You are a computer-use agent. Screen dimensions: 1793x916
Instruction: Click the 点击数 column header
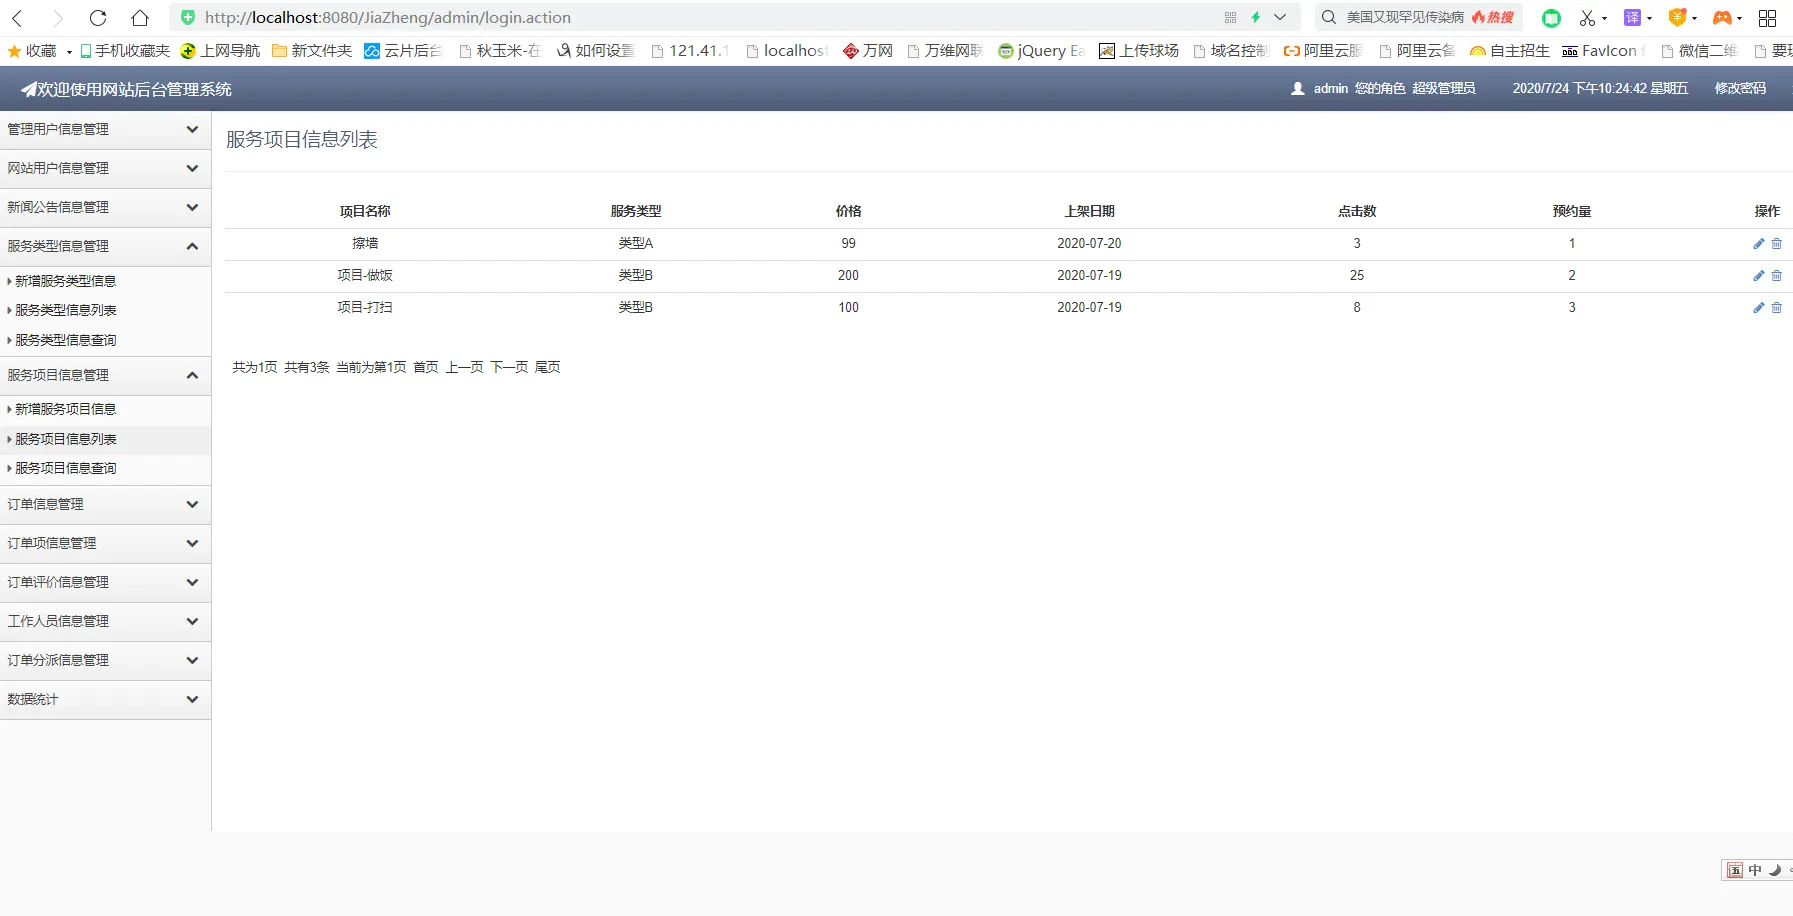1357,212
